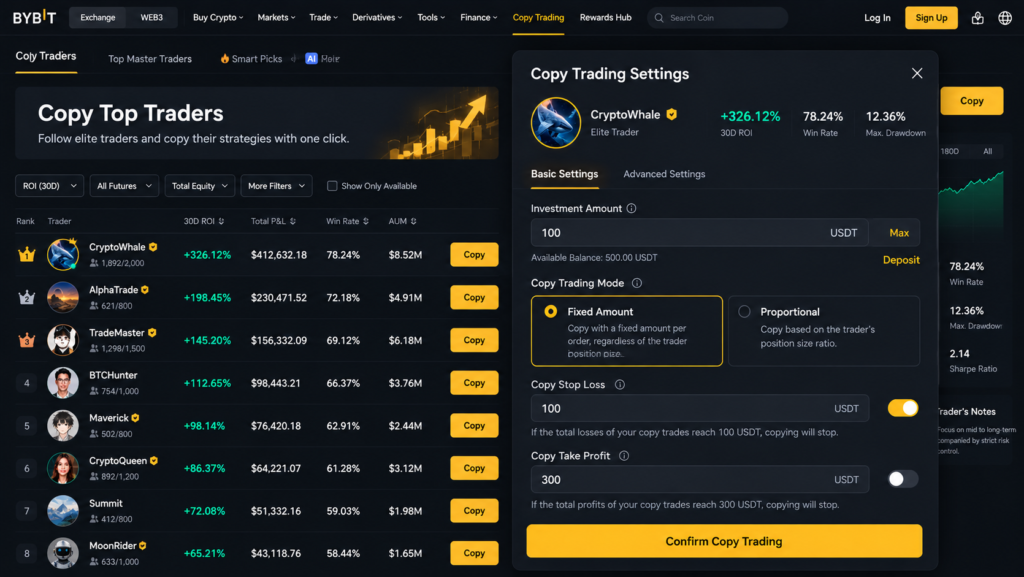Check Show Only Available checkbox
The height and width of the screenshot is (577, 1024).
click(332, 186)
